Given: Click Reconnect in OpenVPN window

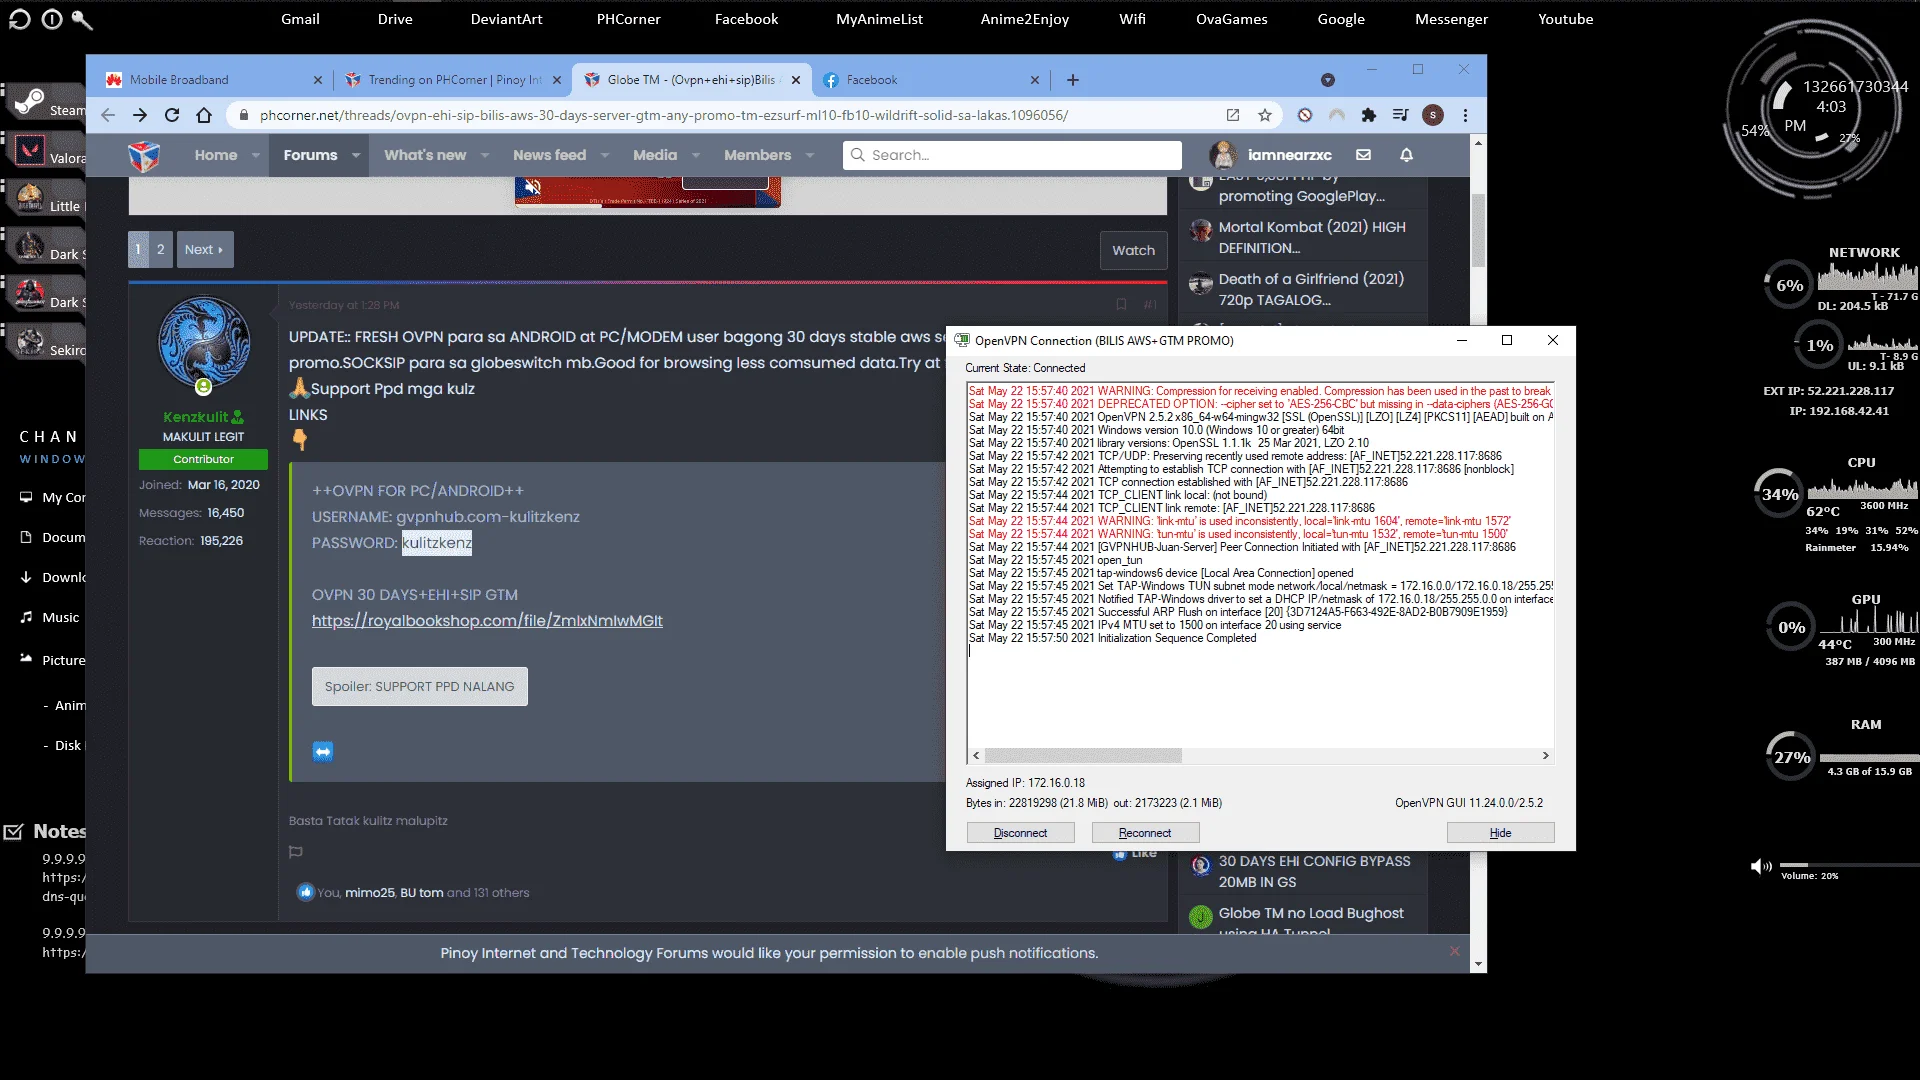Looking at the screenshot, I should (1145, 833).
